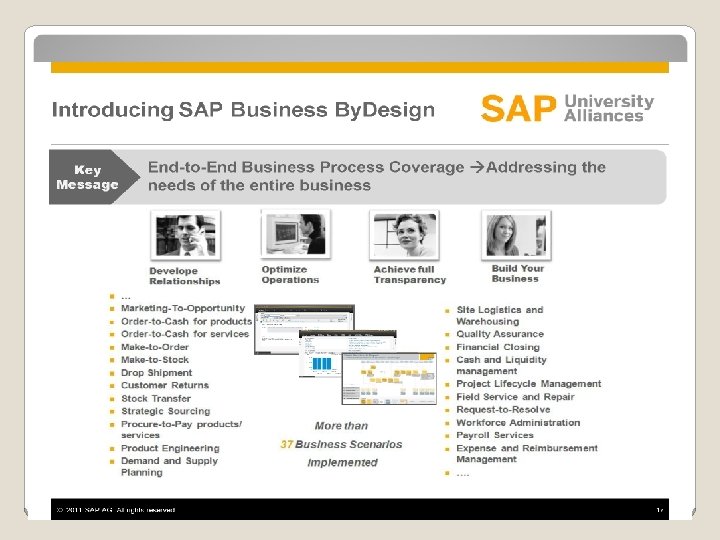The width and height of the screenshot is (720, 540).
Task: Click the Make-to-Stock item
Action: click(x=155, y=360)
